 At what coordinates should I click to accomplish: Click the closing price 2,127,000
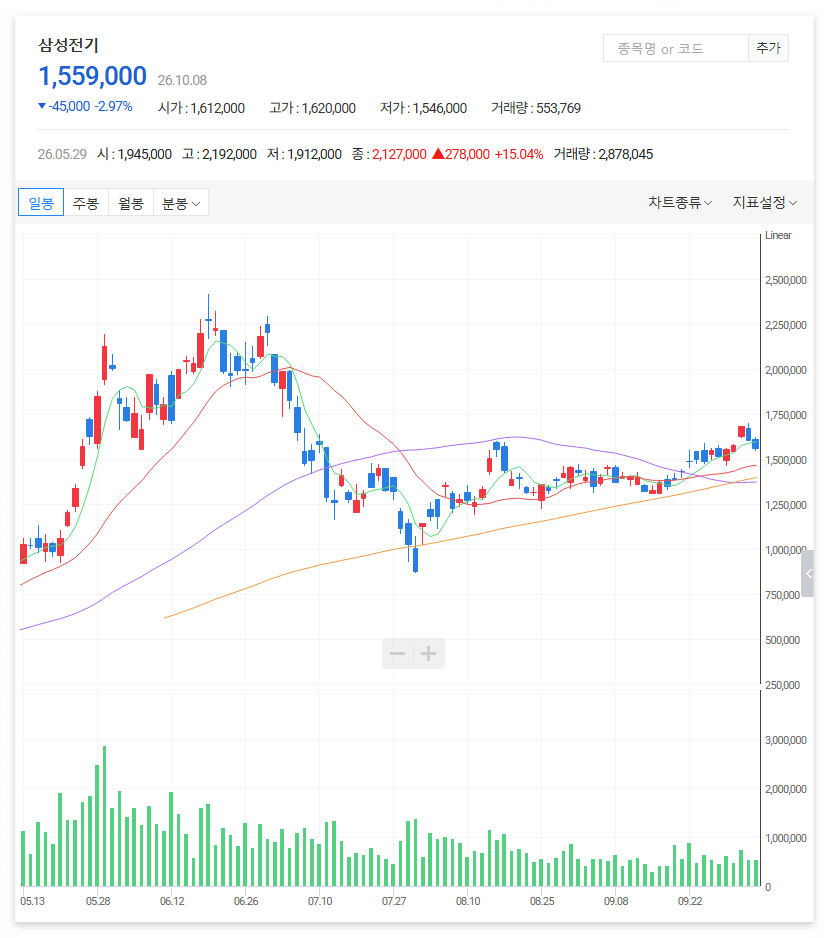point(400,154)
